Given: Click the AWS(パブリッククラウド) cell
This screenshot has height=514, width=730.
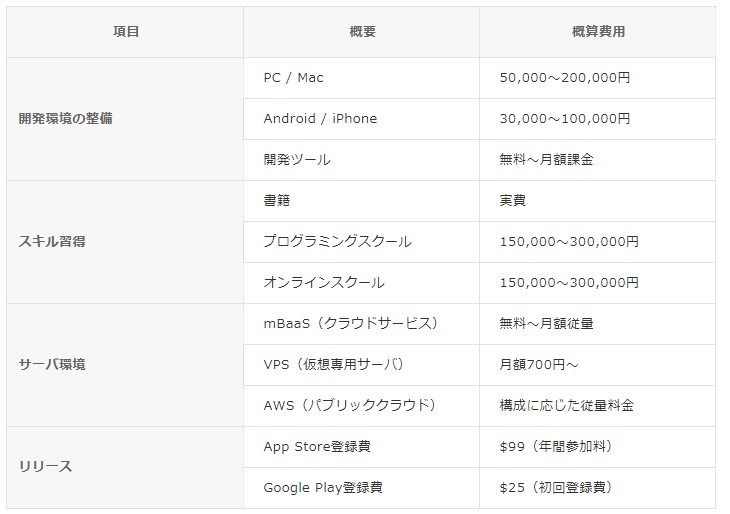Looking at the screenshot, I should coord(350,405).
